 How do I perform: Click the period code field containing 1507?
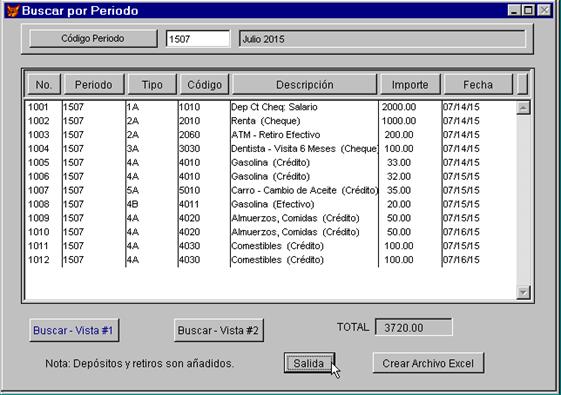coord(198,39)
